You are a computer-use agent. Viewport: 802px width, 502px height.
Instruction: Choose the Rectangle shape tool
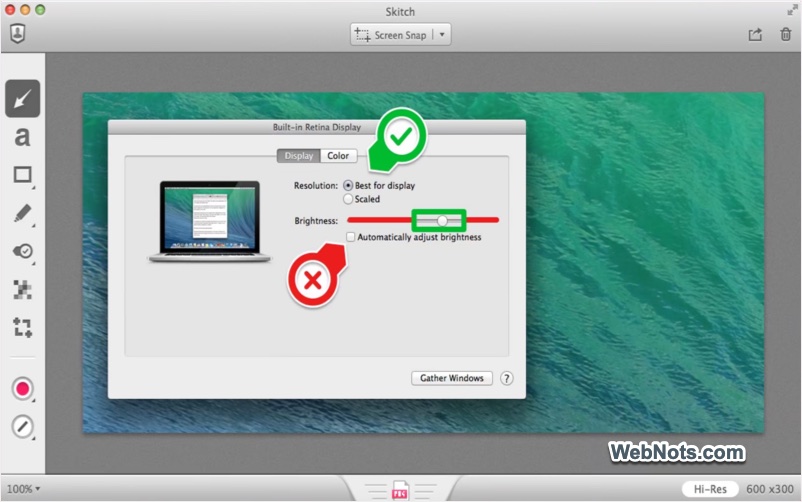click(23, 175)
